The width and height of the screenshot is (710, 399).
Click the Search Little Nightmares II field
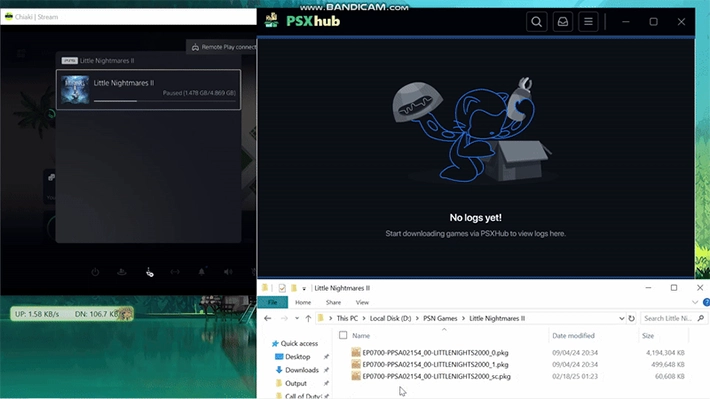[668, 318]
